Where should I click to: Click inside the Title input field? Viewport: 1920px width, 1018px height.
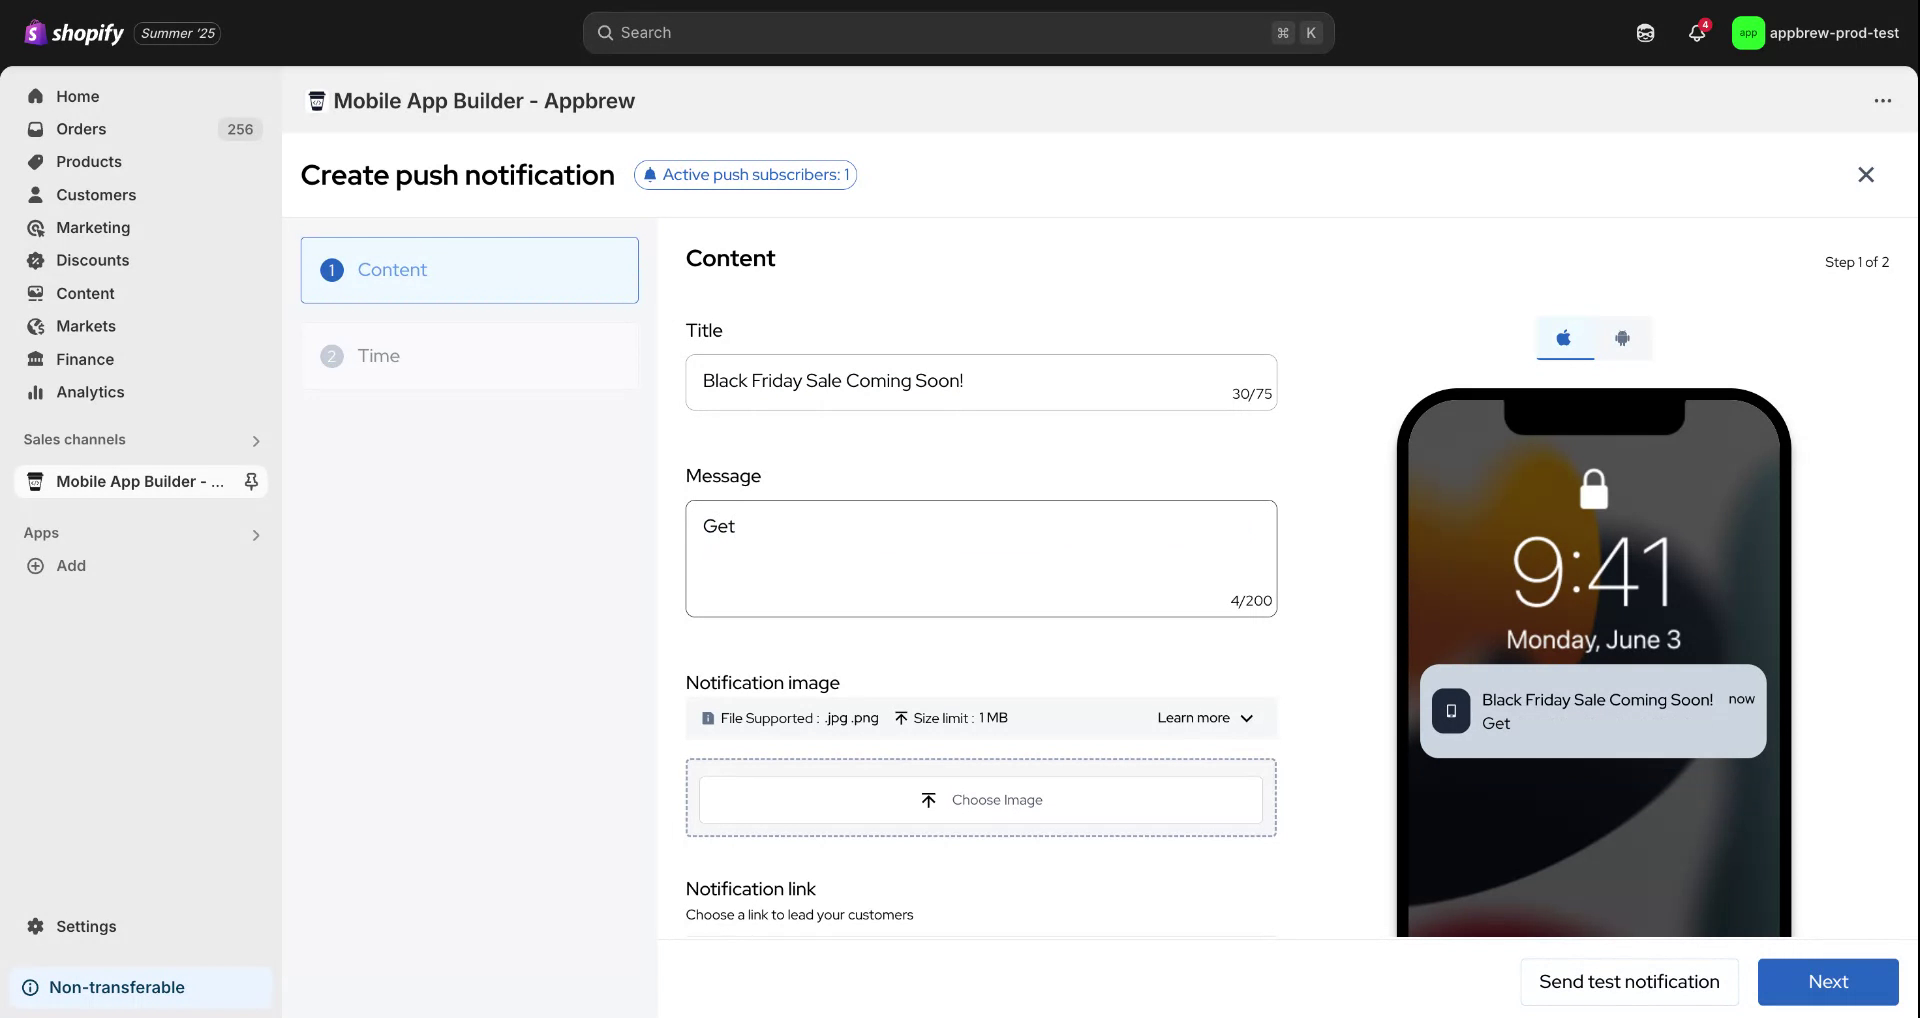980,382
